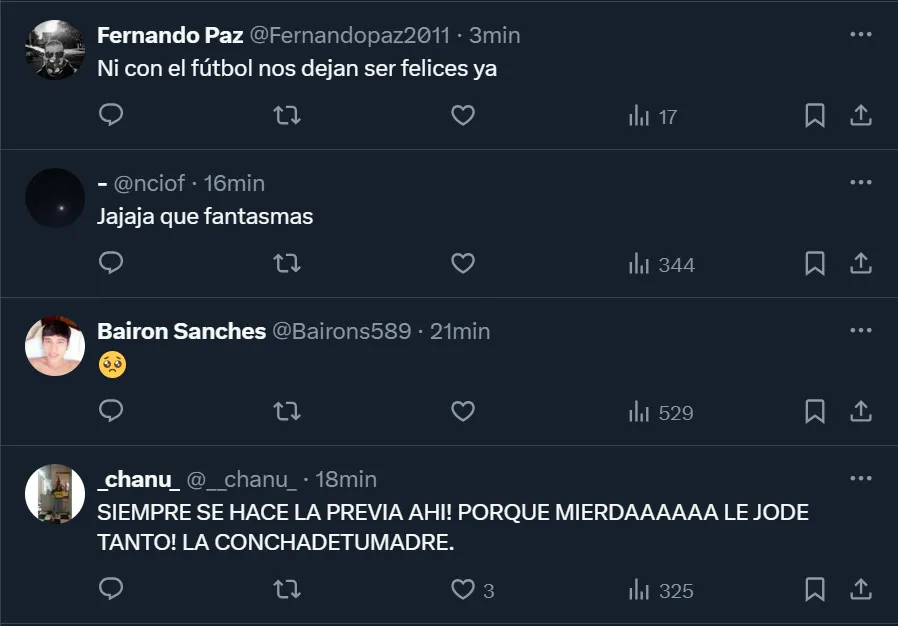
Task: Open more options menu for @nciof tweet
Action: [860, 182]
